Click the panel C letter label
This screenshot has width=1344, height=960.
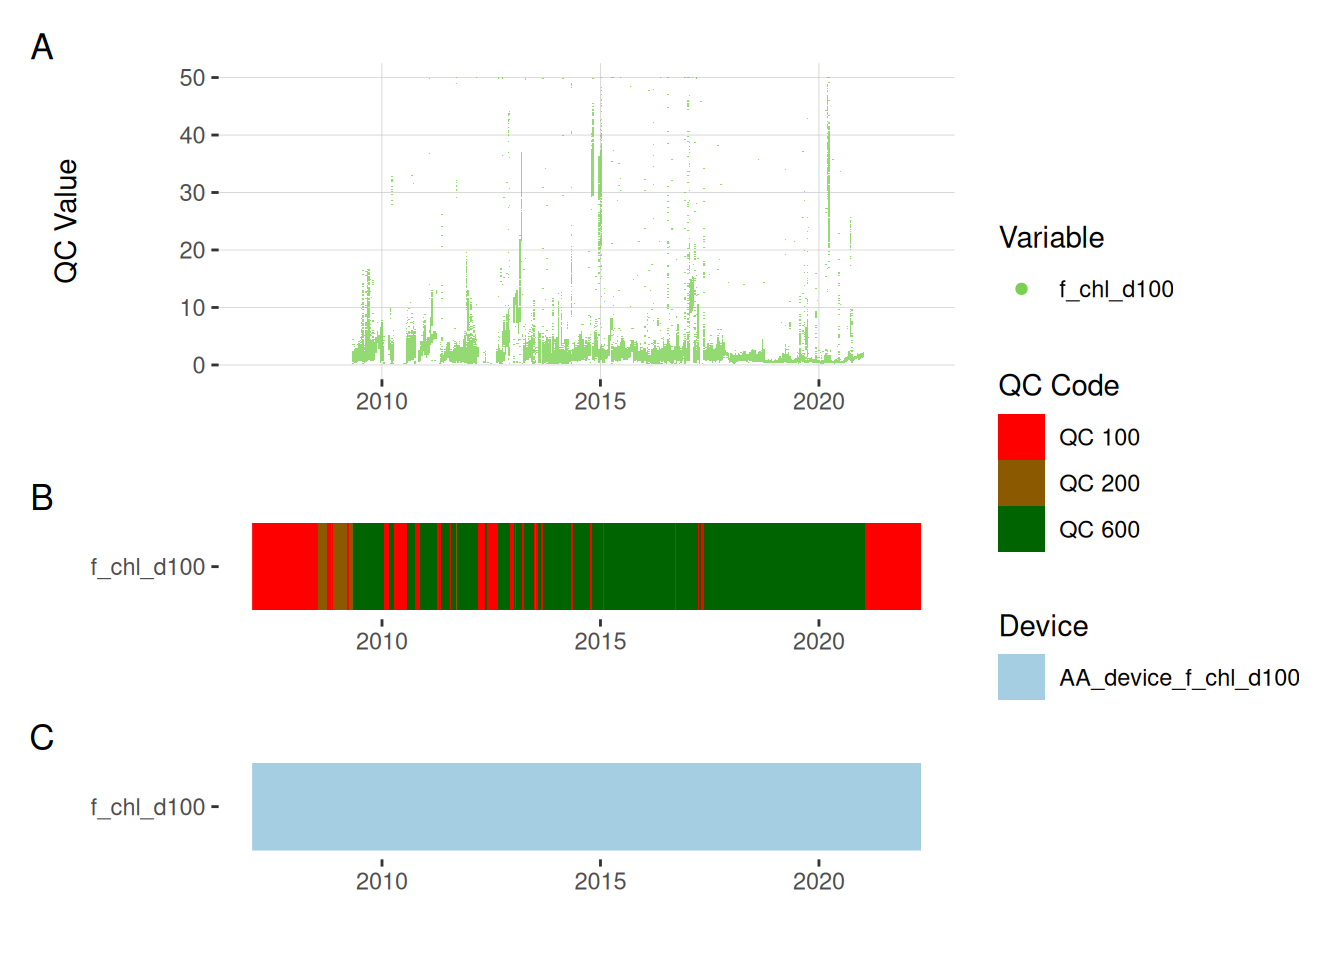click(x=42, y=737)
